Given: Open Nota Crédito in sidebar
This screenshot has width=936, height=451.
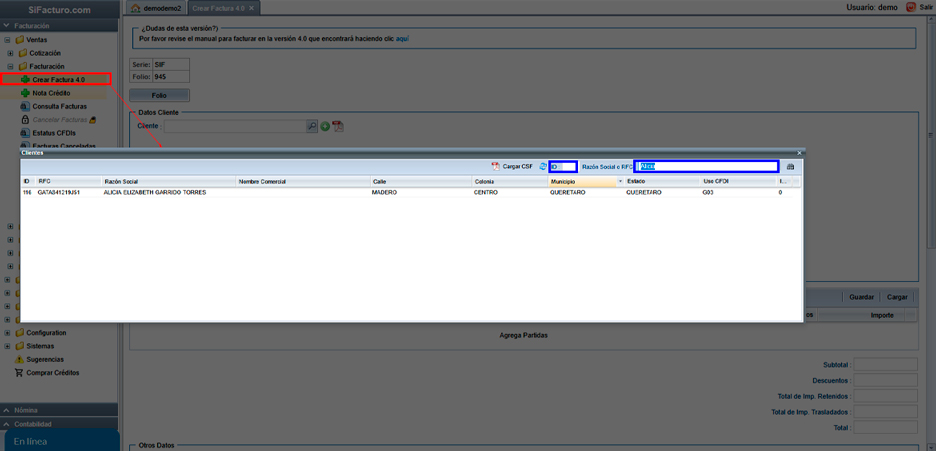Looking at the screenshot, I should pyautogui.click(x=51, y=93).
